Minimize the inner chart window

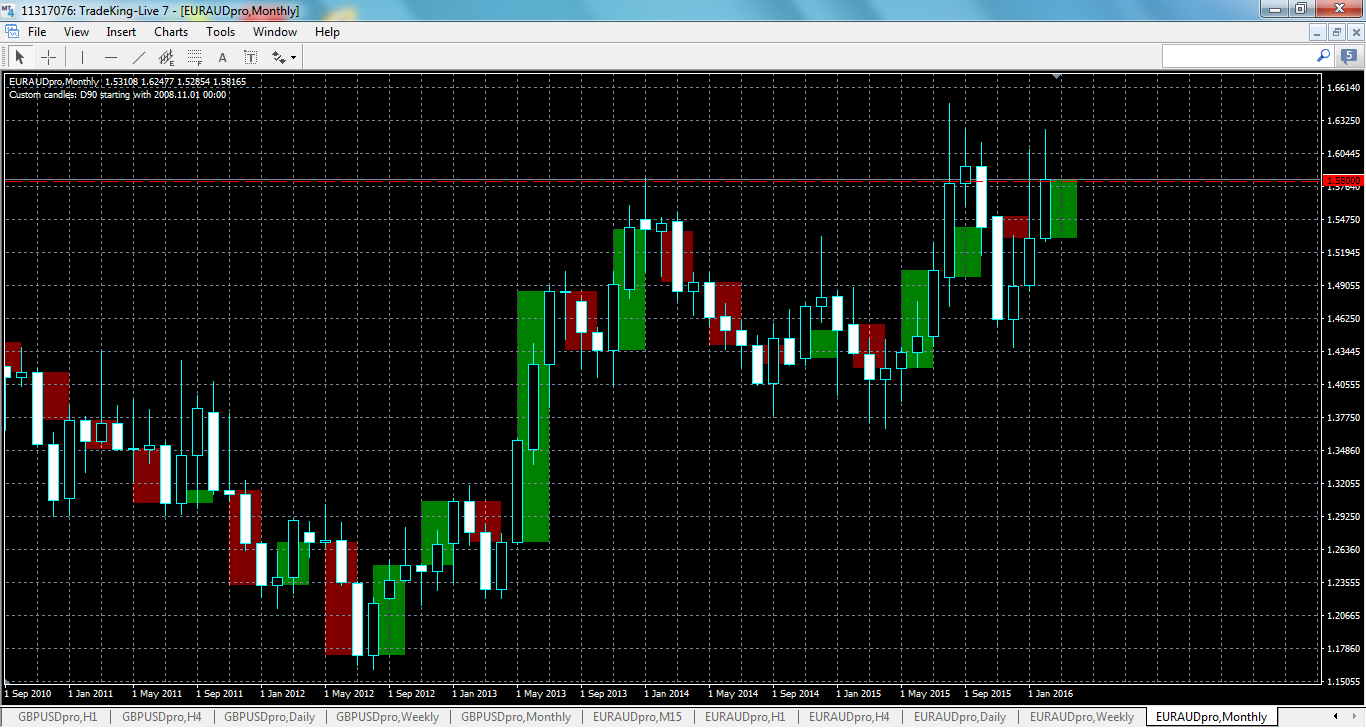(1319, 32)
